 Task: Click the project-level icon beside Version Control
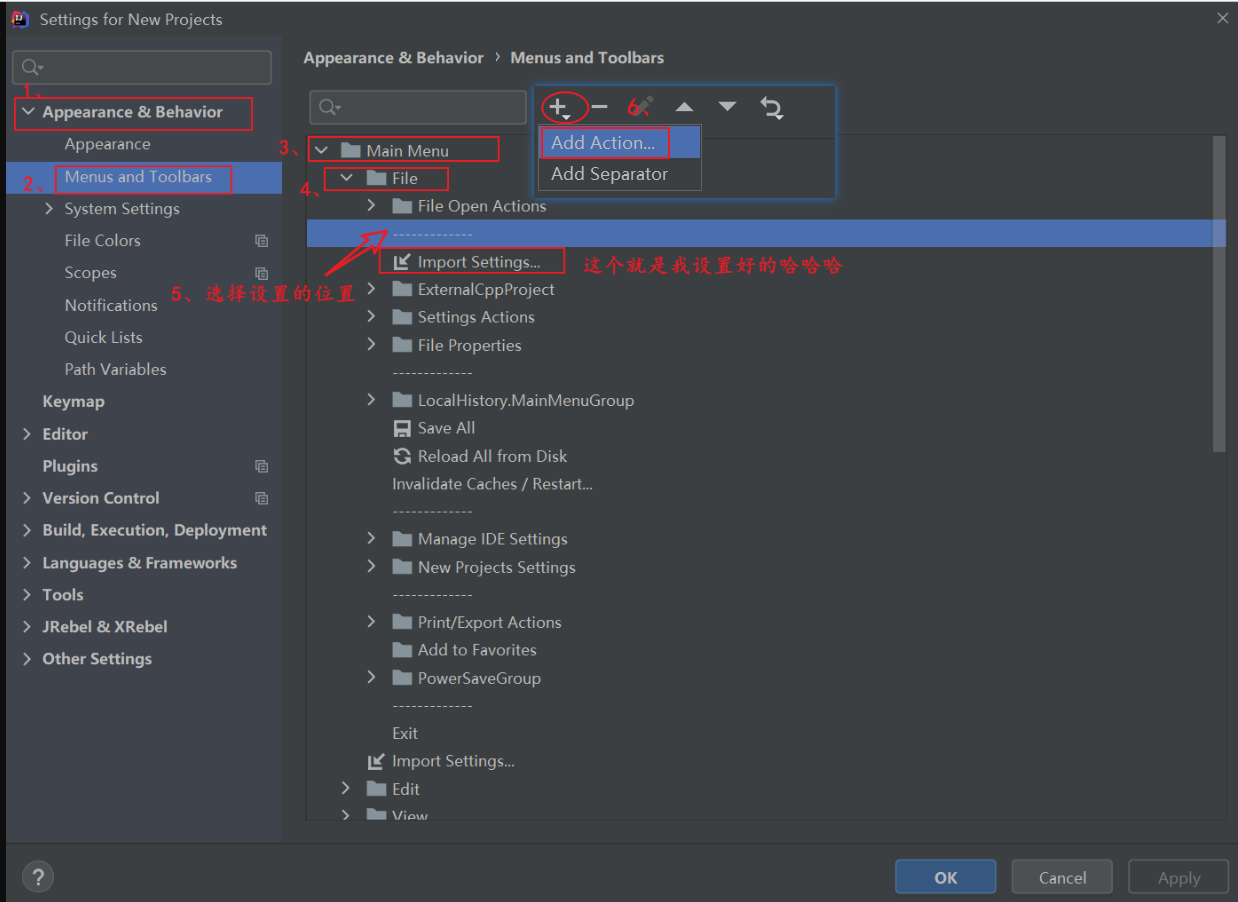click(262, 498)
